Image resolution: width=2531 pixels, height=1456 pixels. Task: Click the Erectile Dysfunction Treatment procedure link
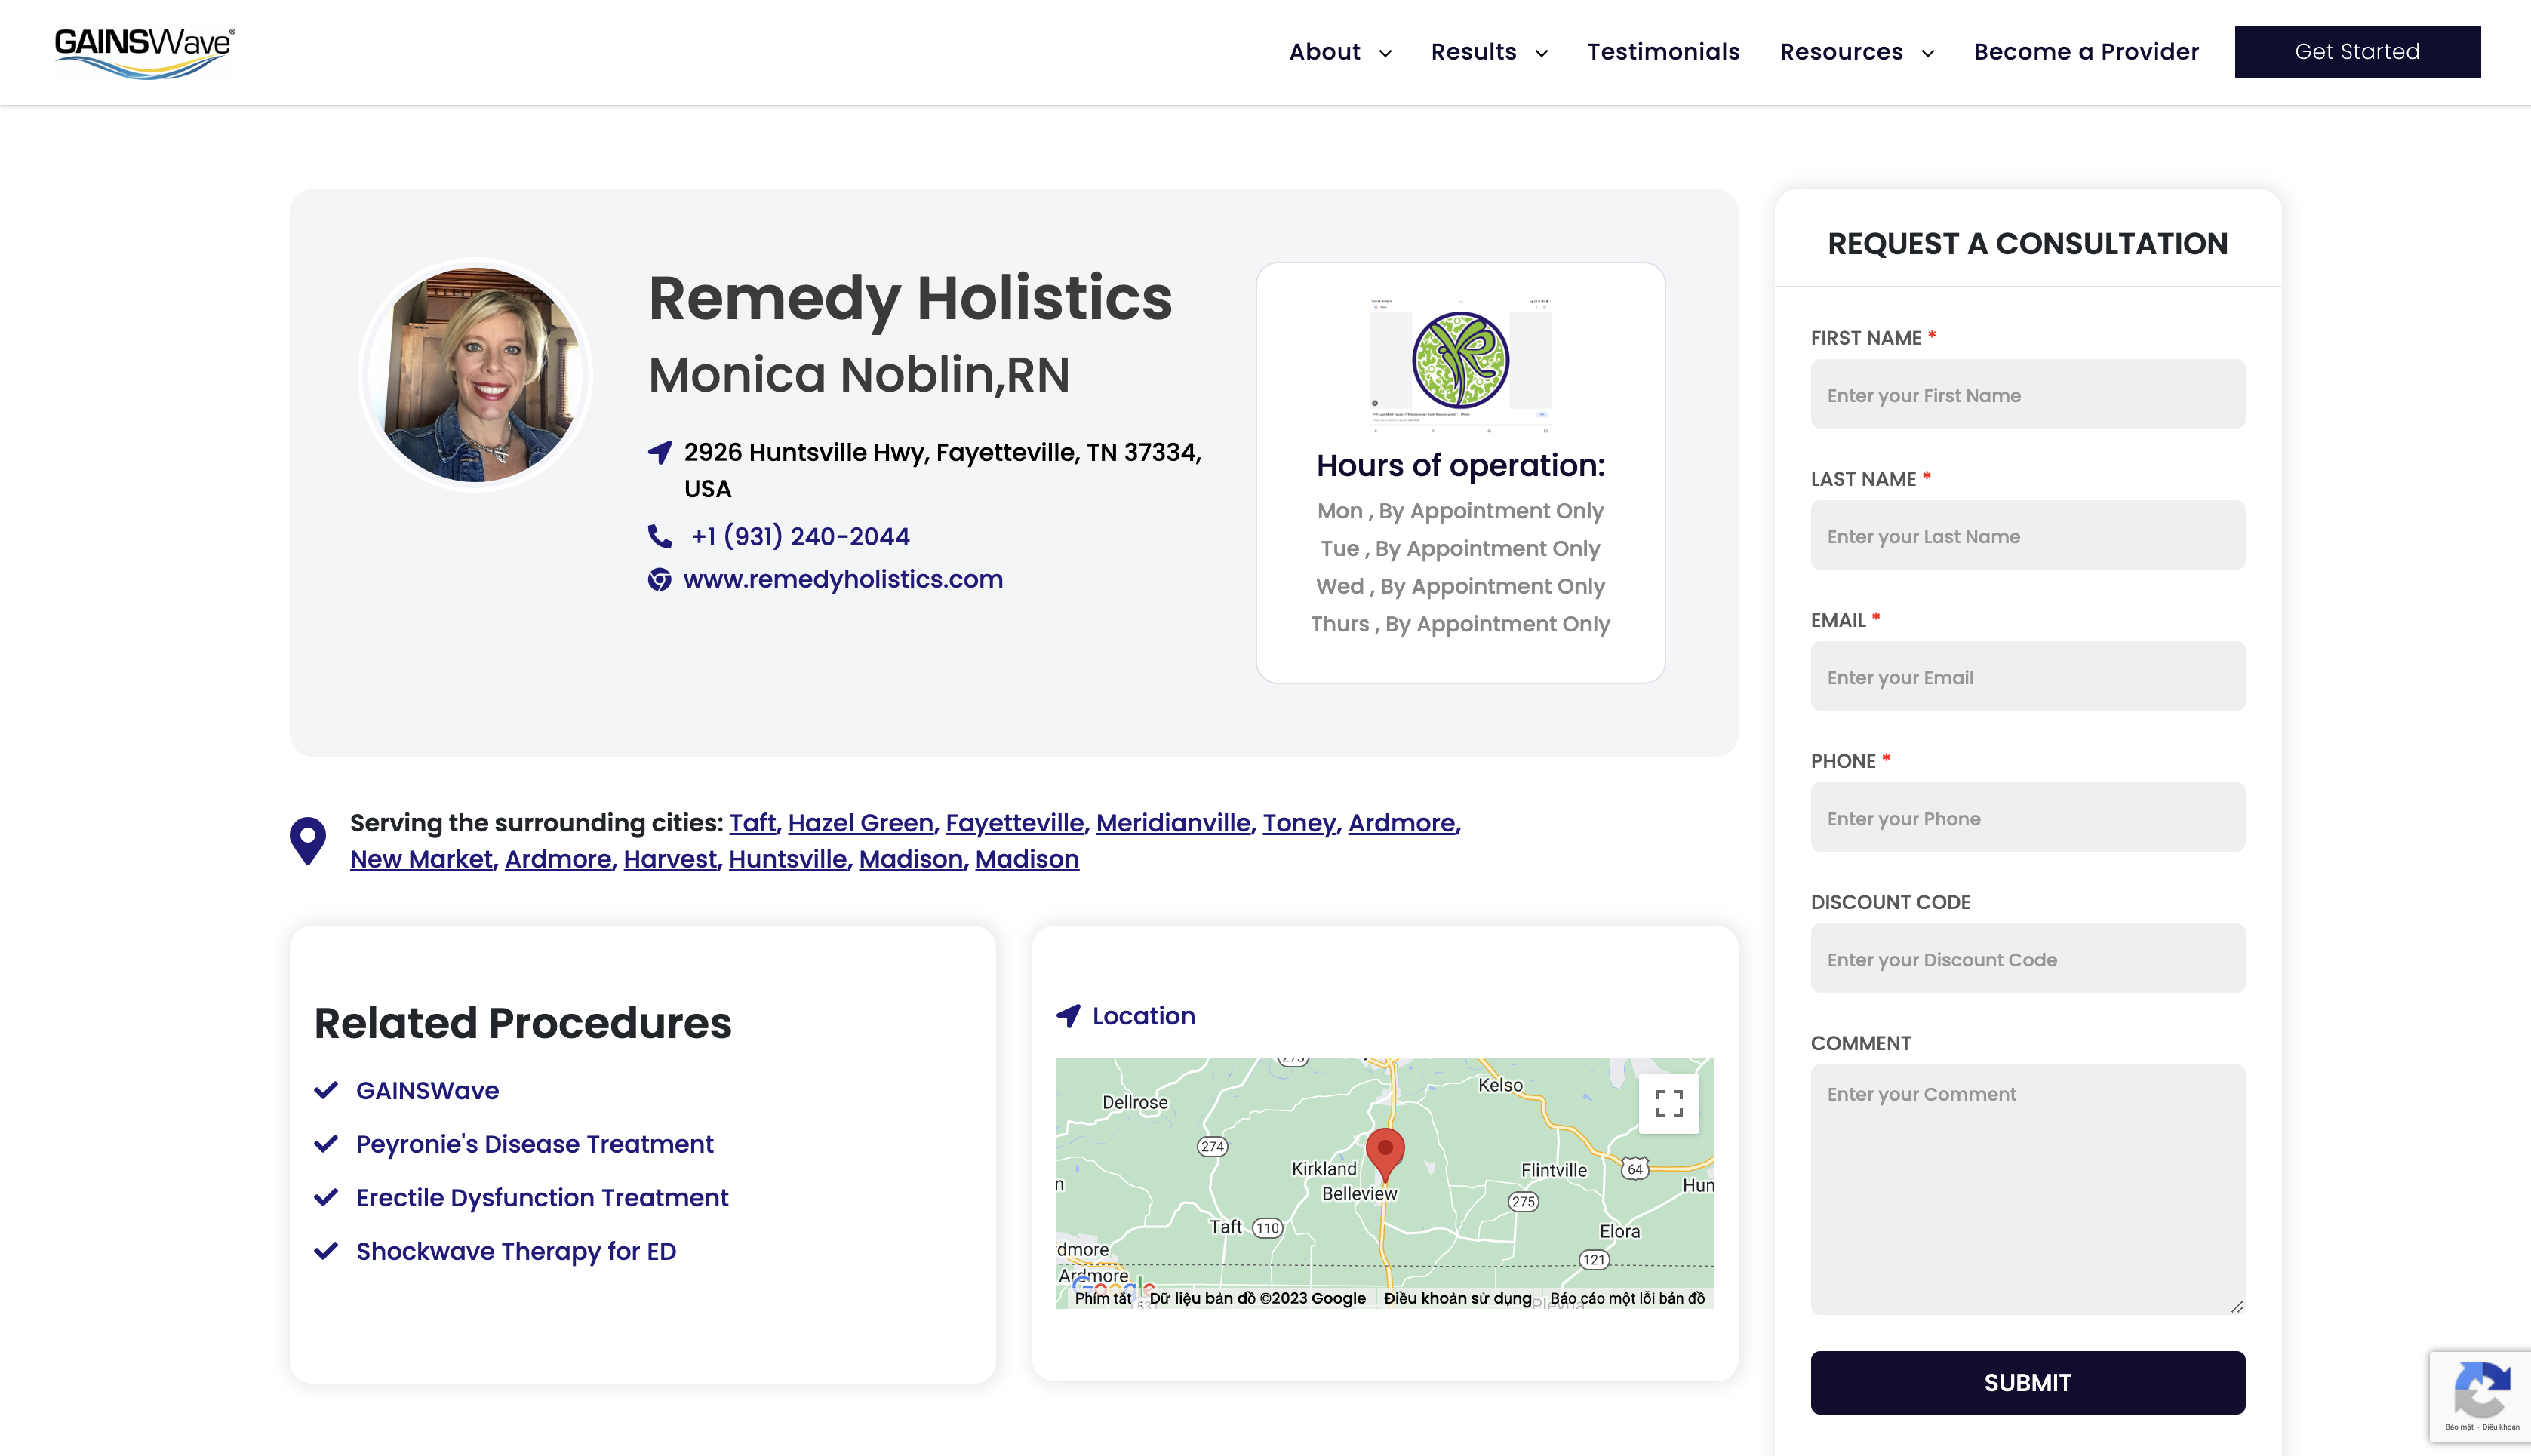tap(541, 1197)
